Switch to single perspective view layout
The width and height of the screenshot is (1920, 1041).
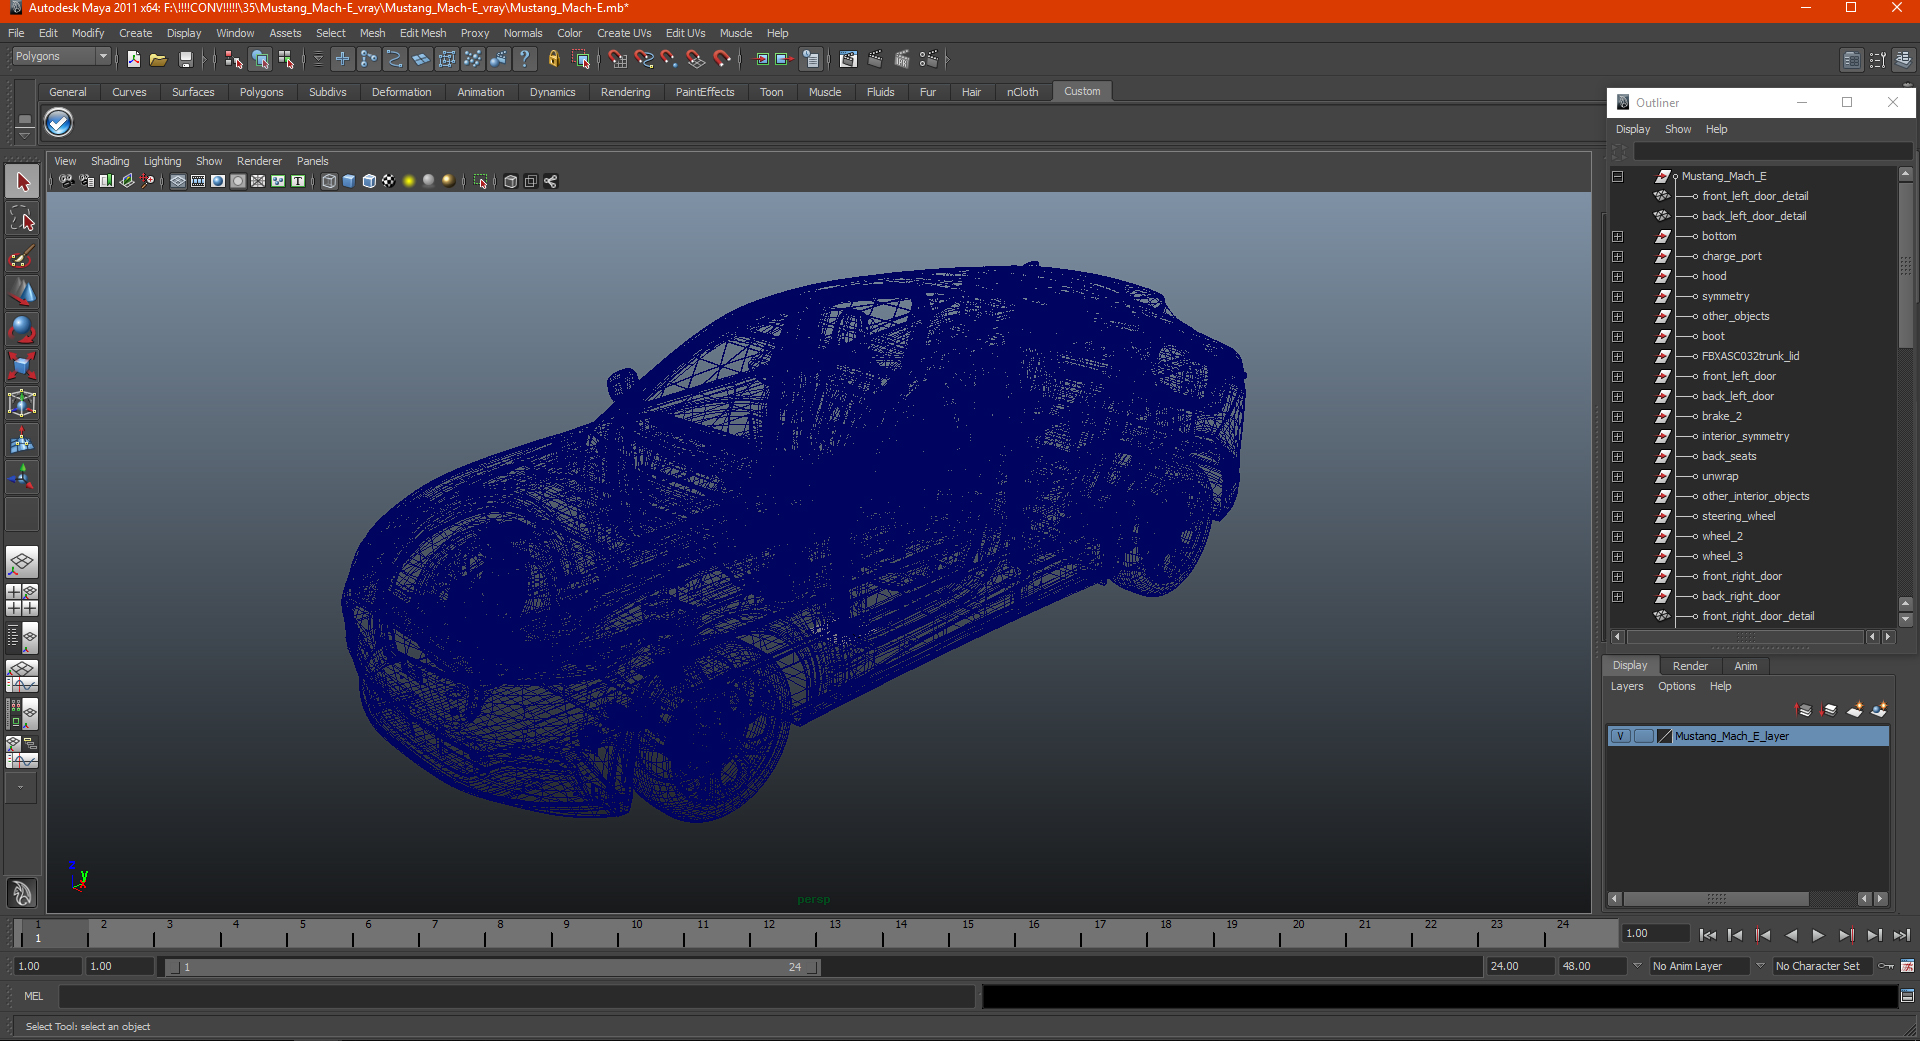coord(22,562)
